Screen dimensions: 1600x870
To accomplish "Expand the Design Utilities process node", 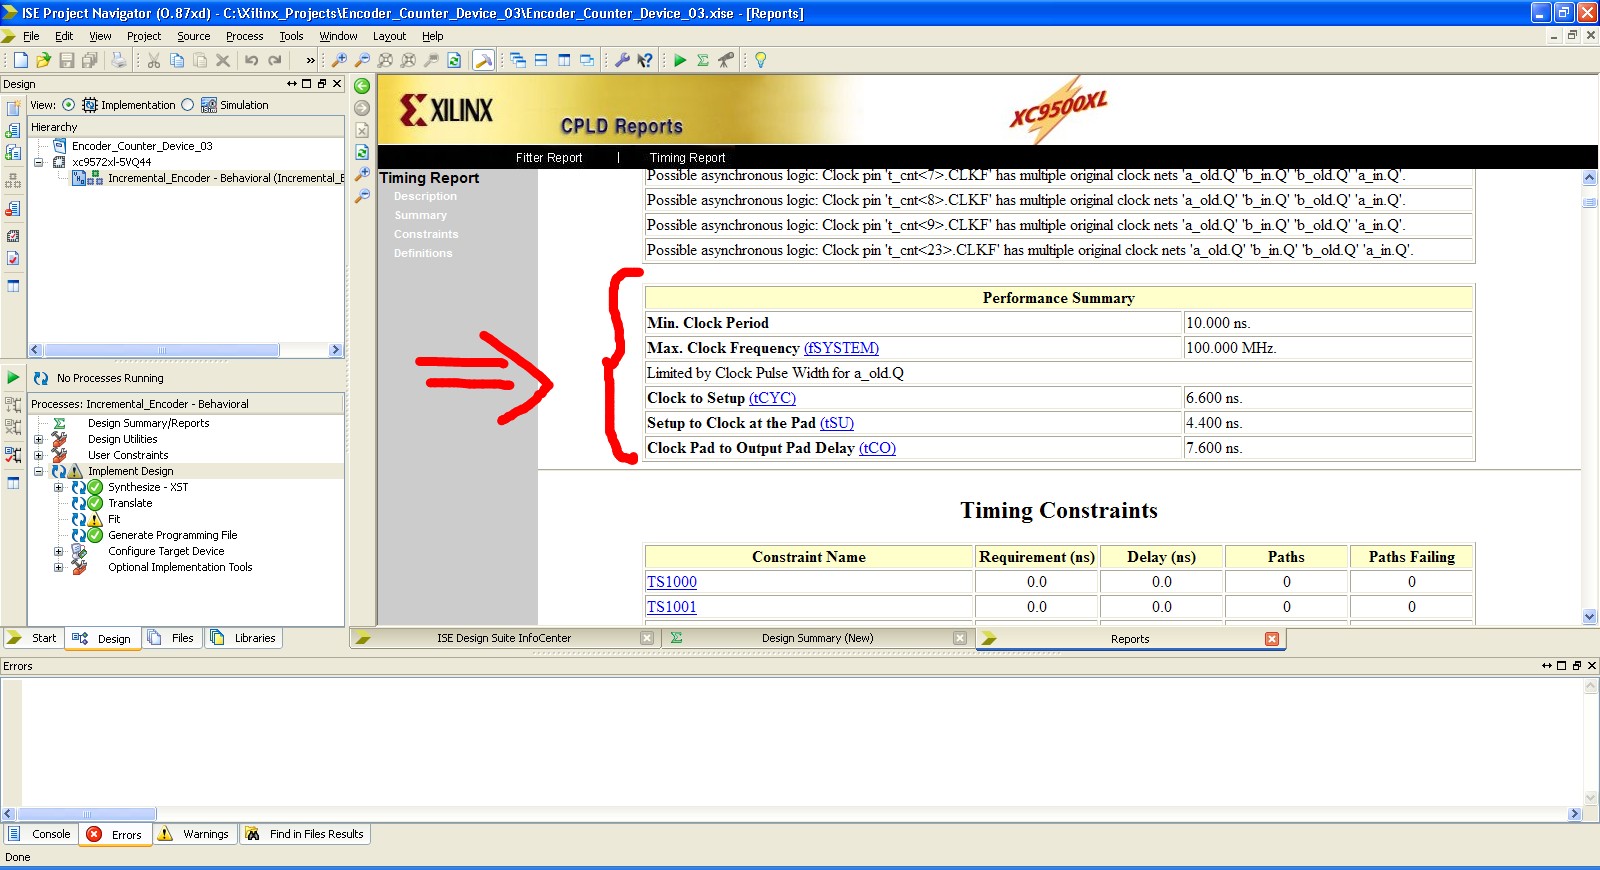I will [39, 439].
